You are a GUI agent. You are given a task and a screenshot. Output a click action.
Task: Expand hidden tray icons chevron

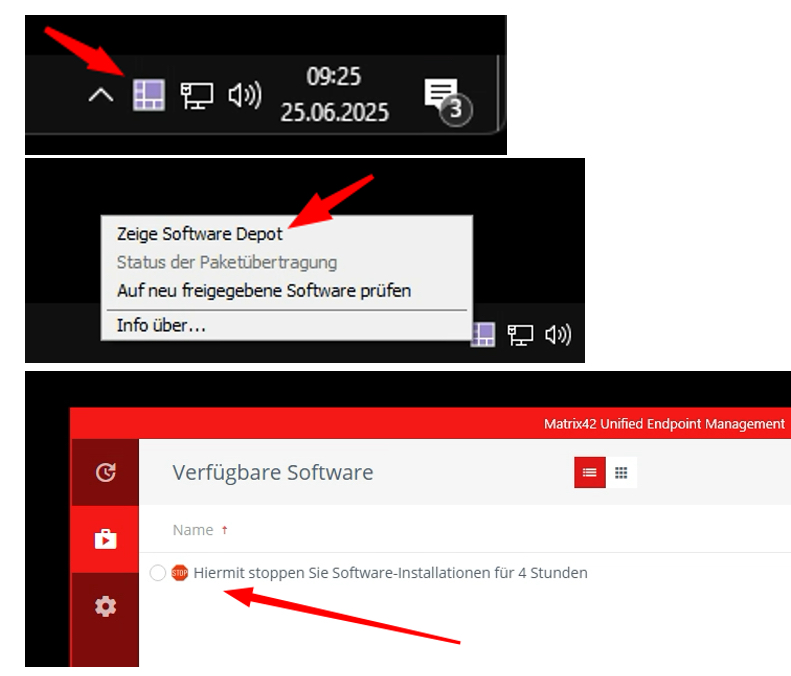101,95
